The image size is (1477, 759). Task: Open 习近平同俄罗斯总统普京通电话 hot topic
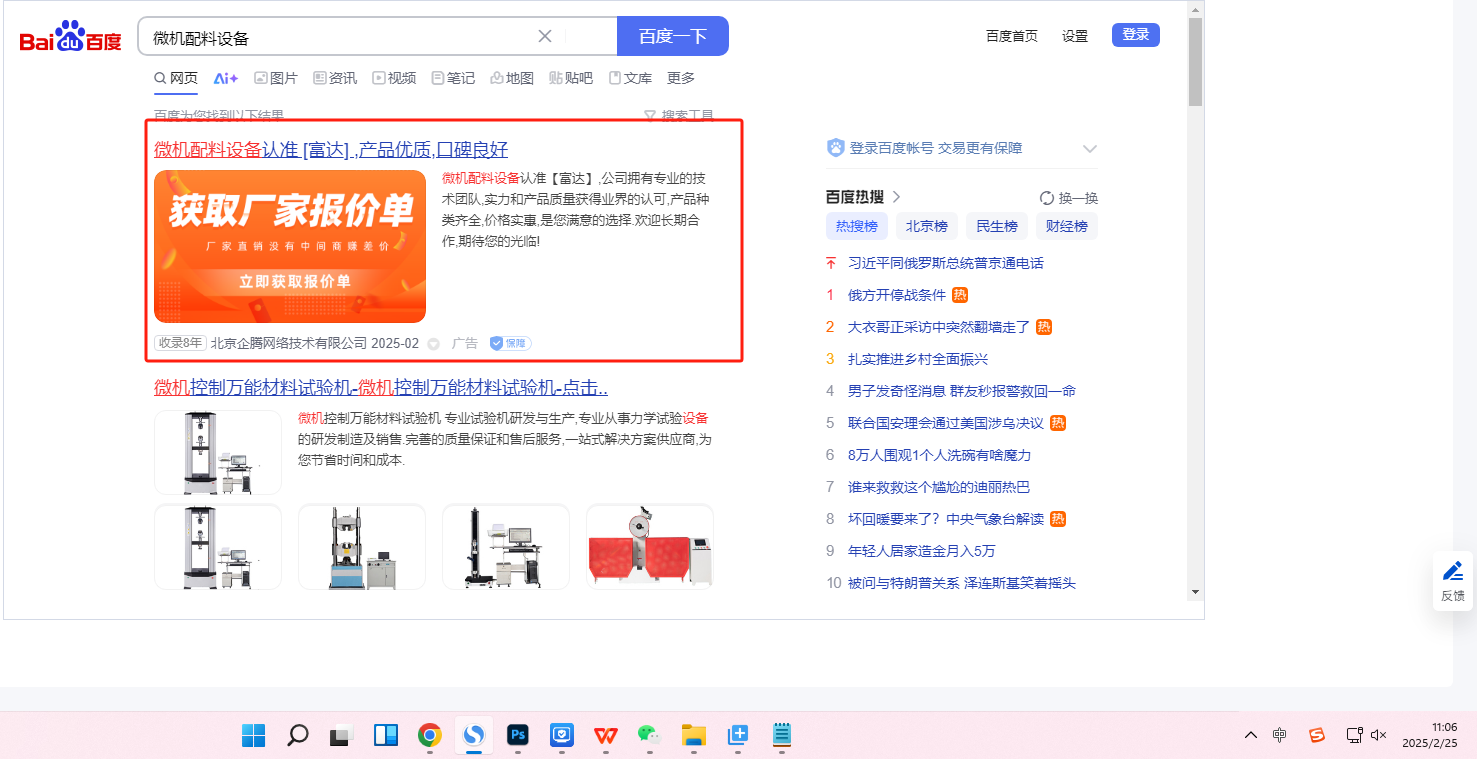(x=946, y=263)
